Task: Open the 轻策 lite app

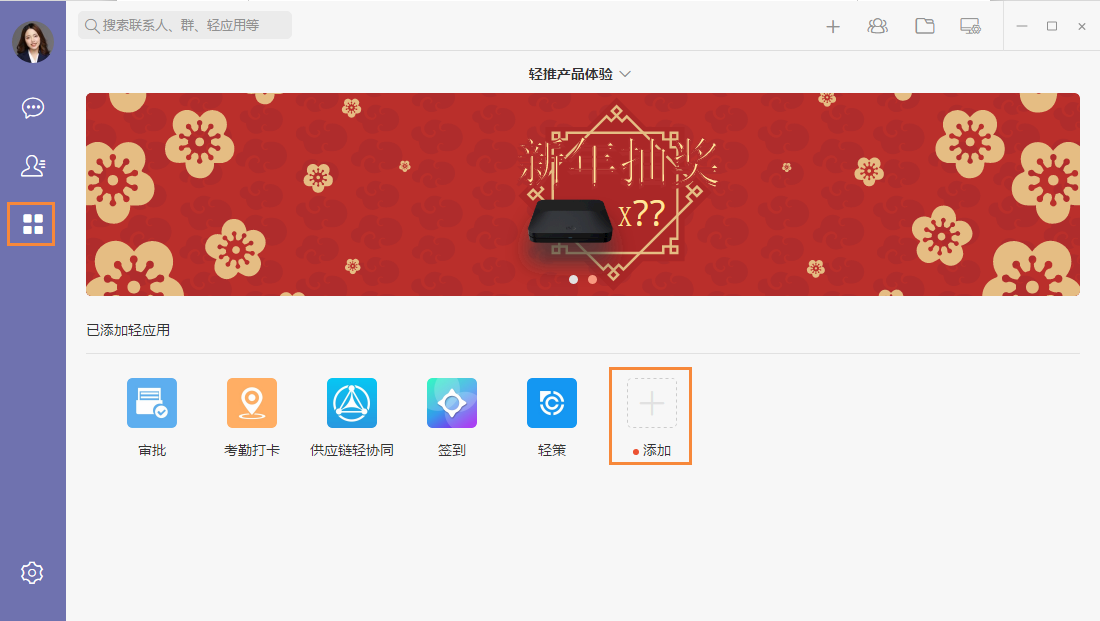Action: [x=551, y=402]
